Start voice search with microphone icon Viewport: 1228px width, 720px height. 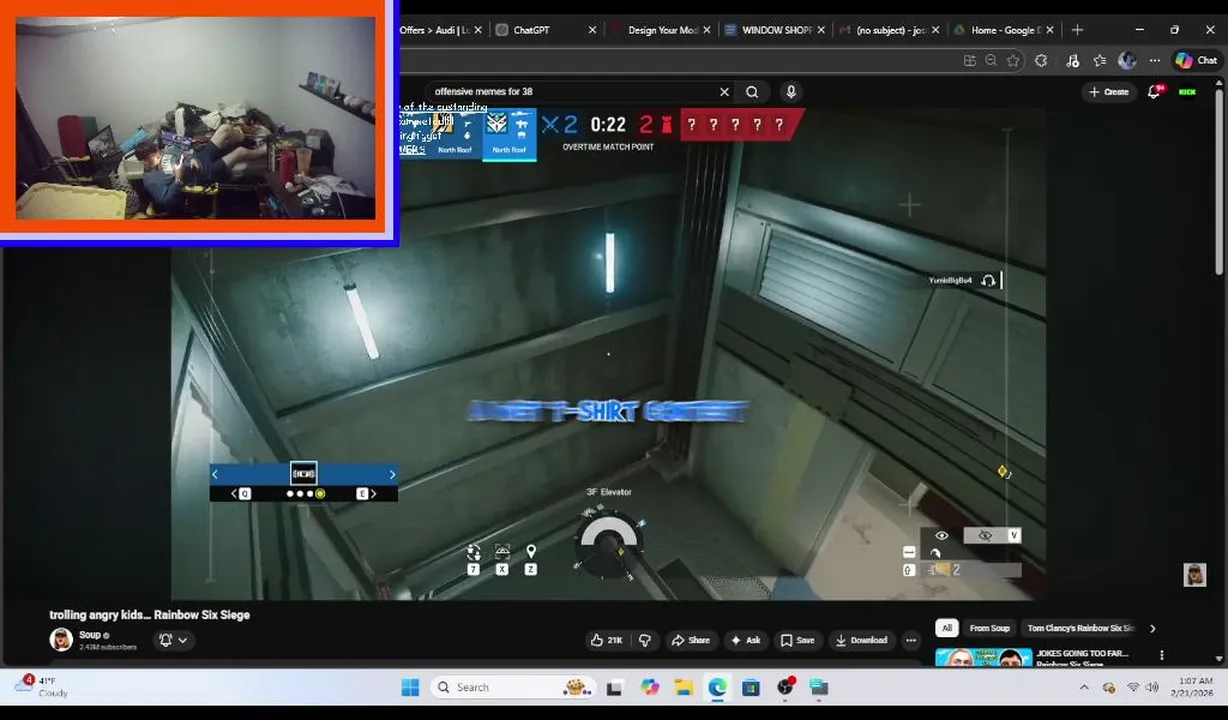(x=791, y=92)
